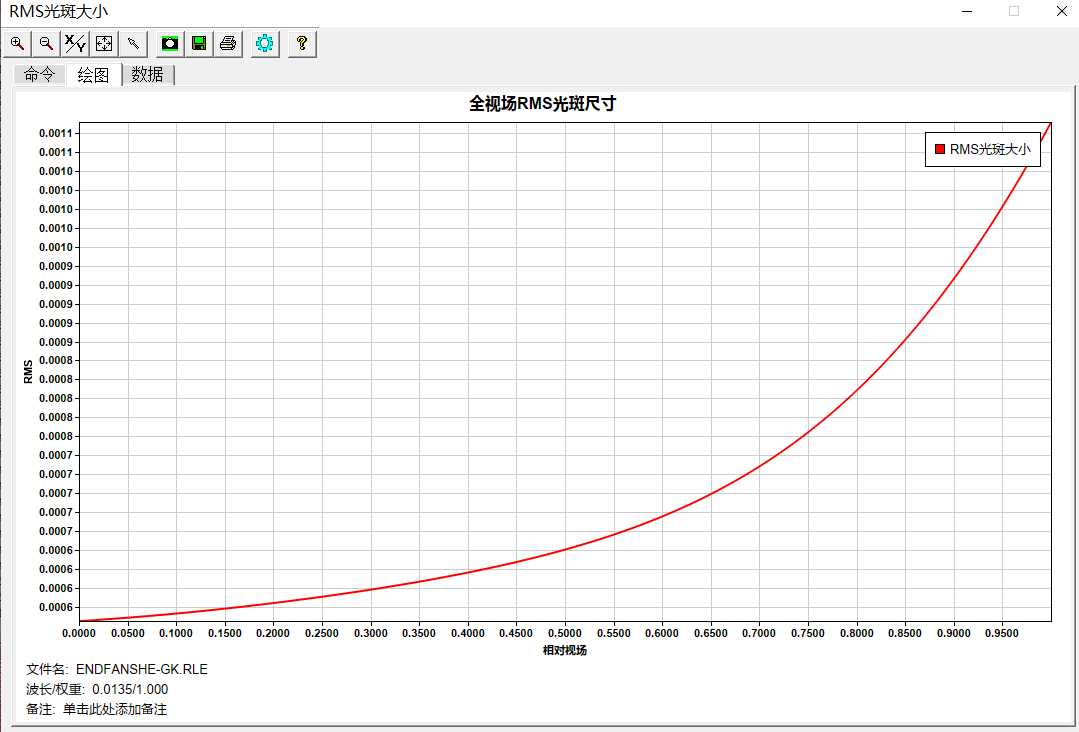Click the red legend swatch for RMS光斑大小
This screenshot has width=1079, height=732.
point(939,149)
